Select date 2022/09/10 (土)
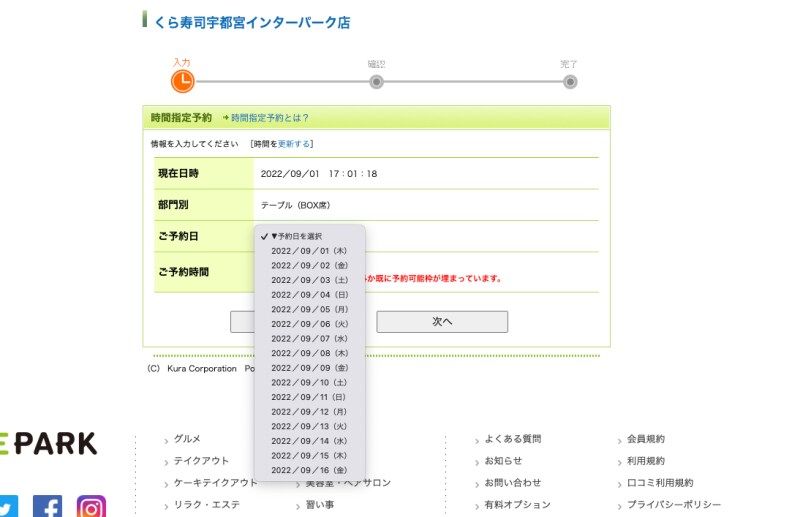 310,383
